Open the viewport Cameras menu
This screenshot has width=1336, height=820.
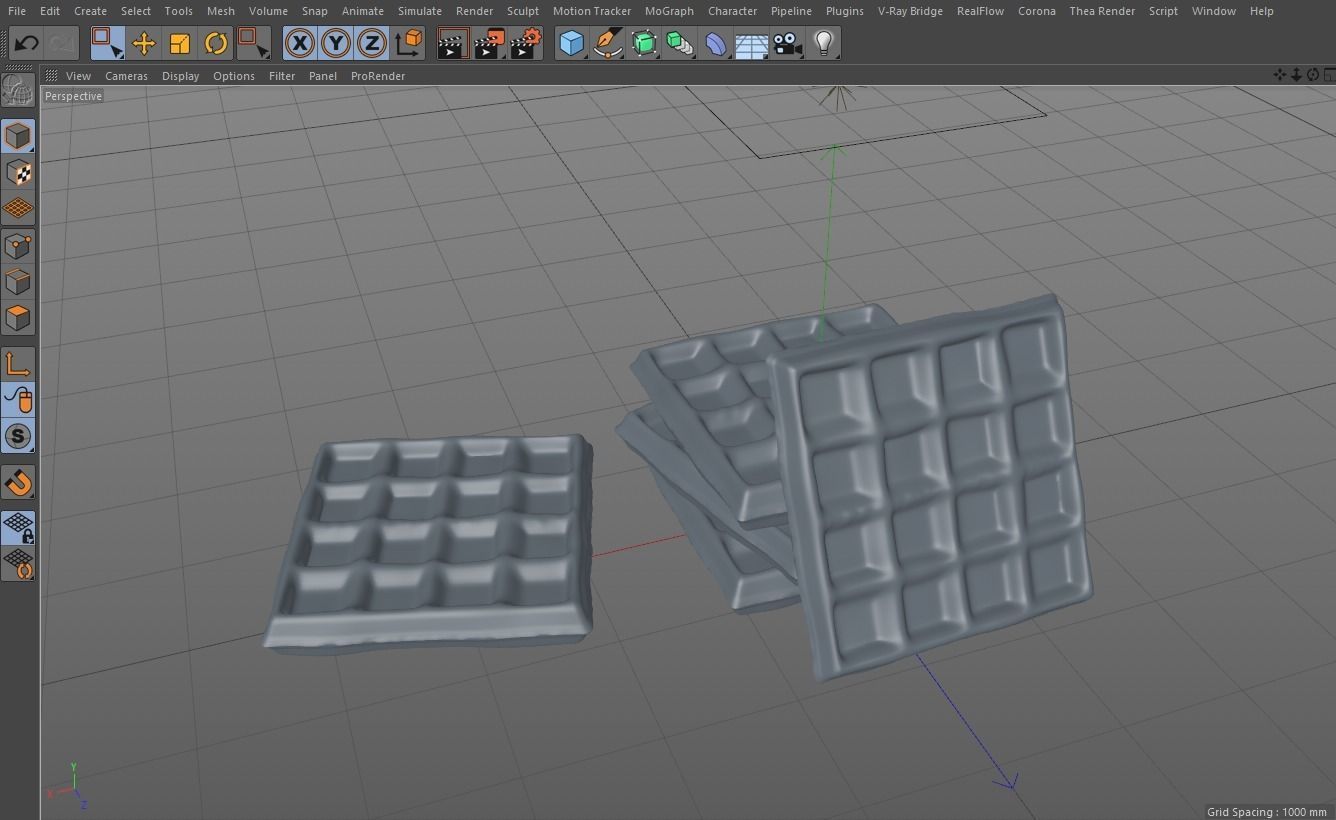pyautogui.click(x=126, y=76)
